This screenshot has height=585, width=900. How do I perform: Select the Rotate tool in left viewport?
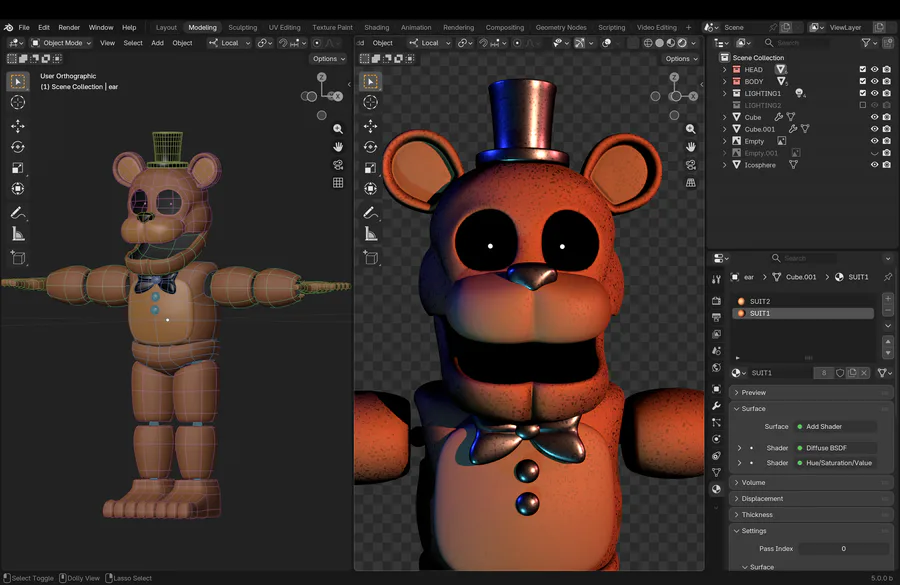[x=18, y=147]
